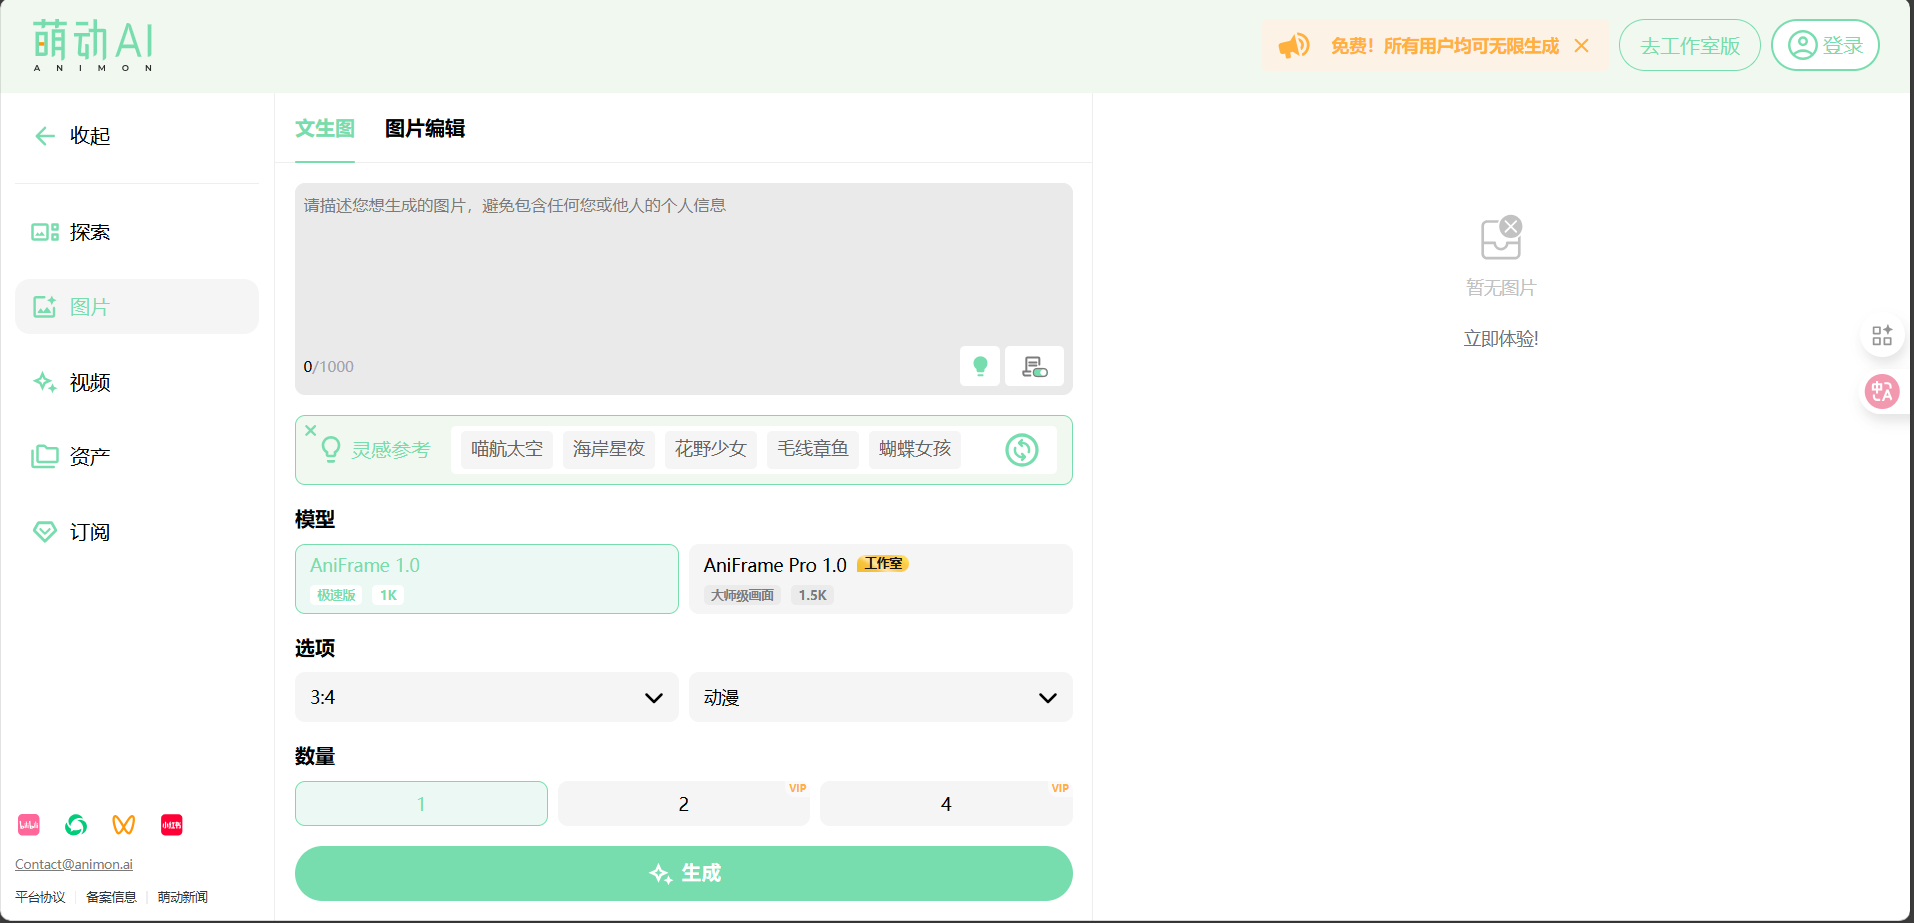Select the 毛线章鱼 inspiration tag
1914x923 pixels.
(x=813, y=449)
